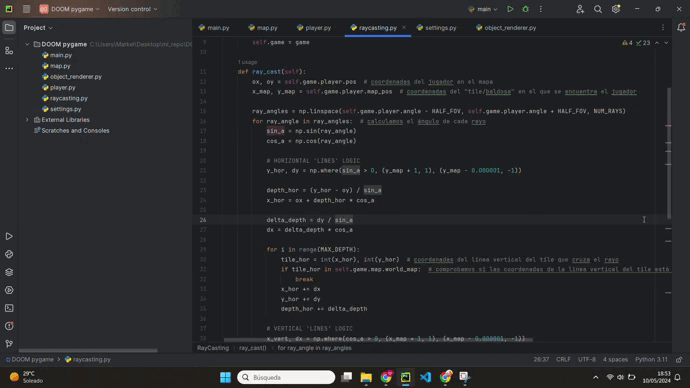690x388 pixels.
Task: Select raycasting.py in project tree
Action: tap(65, 98)
